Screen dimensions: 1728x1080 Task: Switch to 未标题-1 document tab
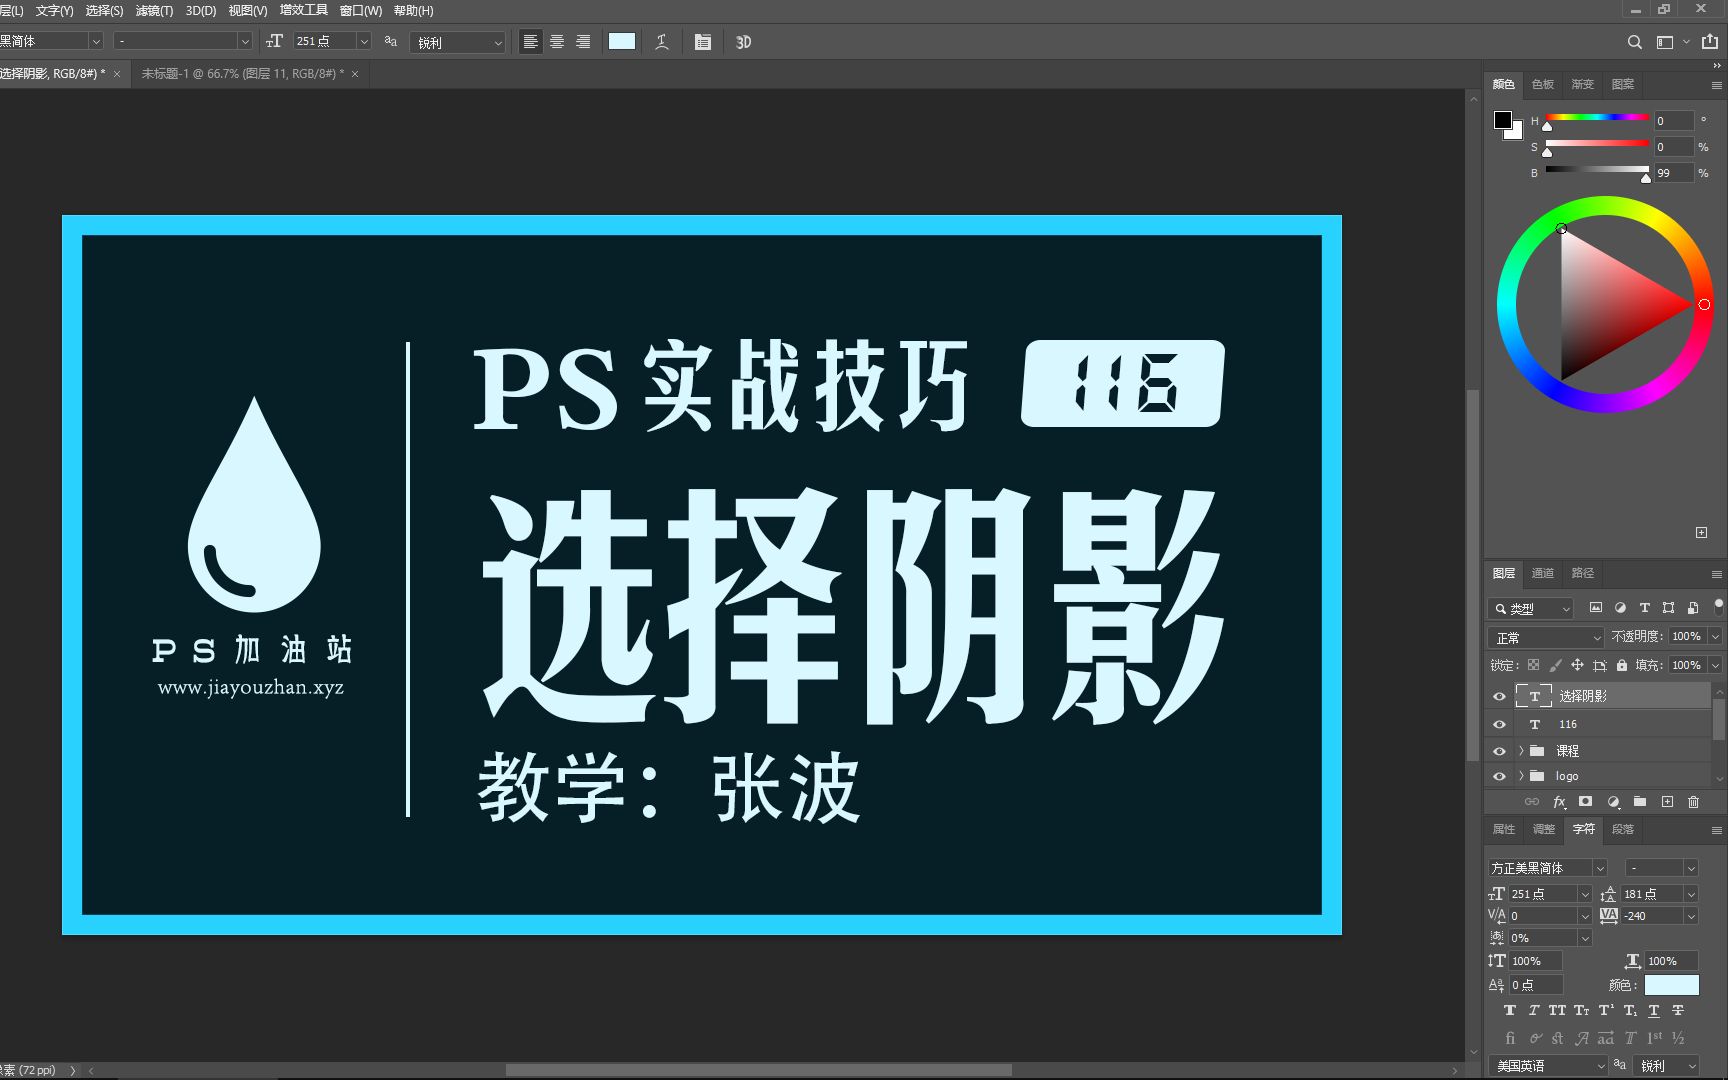click(x=242, y=74)
